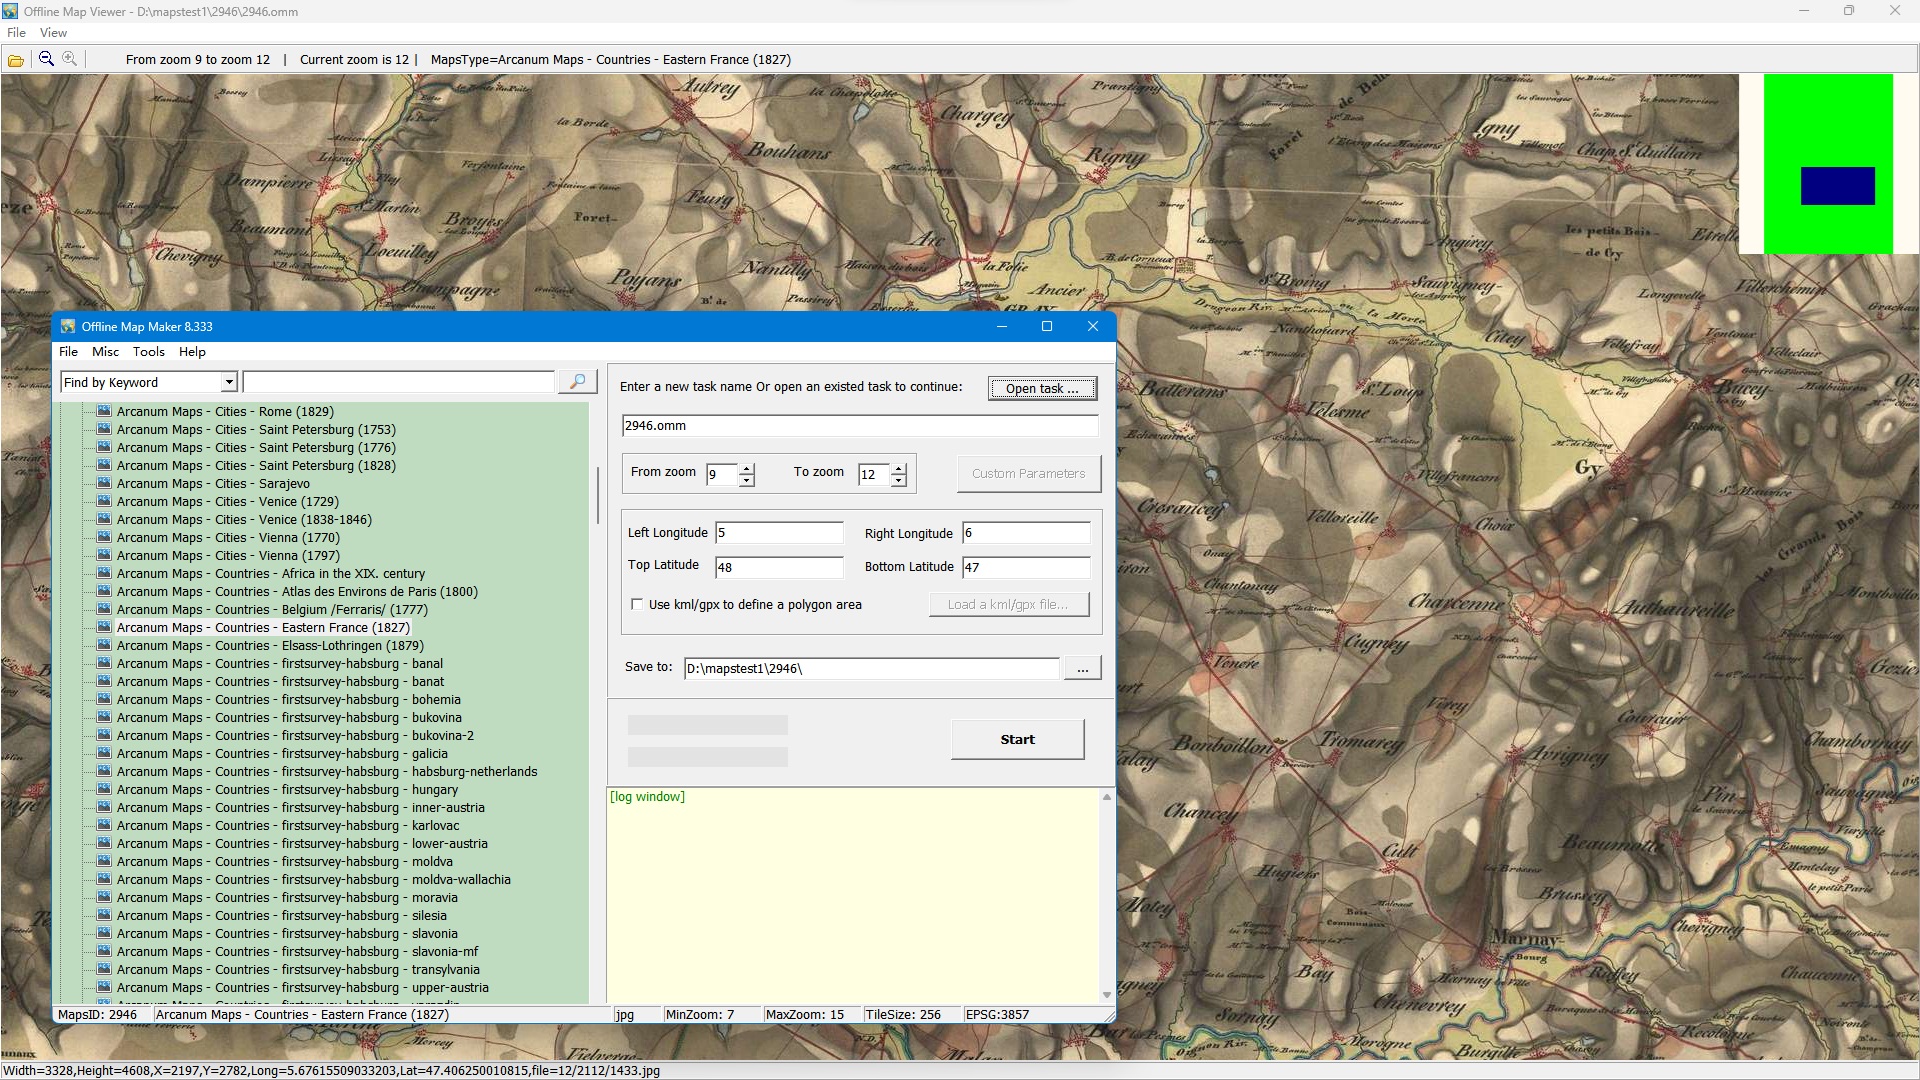Image resolution: width=1920 pixels, height=1080 pixels.
Task: Click the log window scroll down arrow
Action: click(x=1106, y=995)
